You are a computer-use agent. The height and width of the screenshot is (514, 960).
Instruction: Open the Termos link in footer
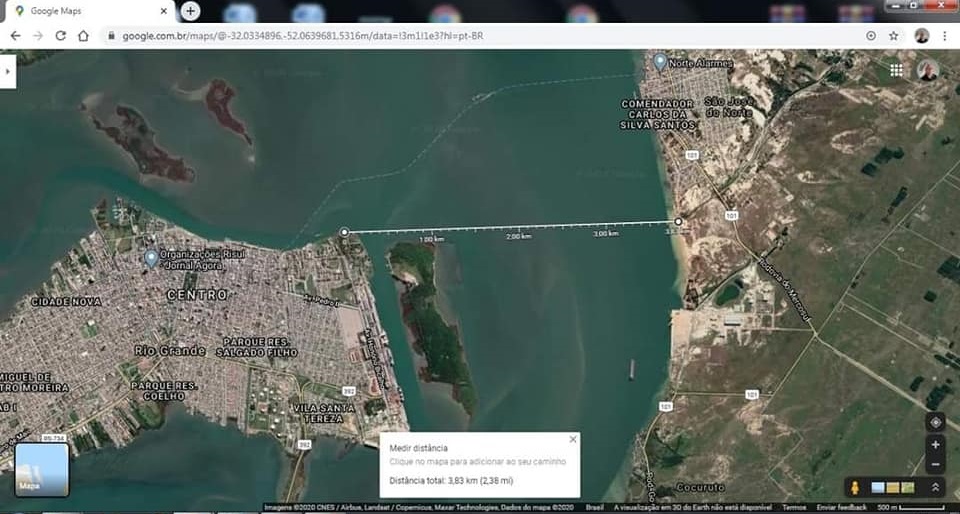(794, 508)
